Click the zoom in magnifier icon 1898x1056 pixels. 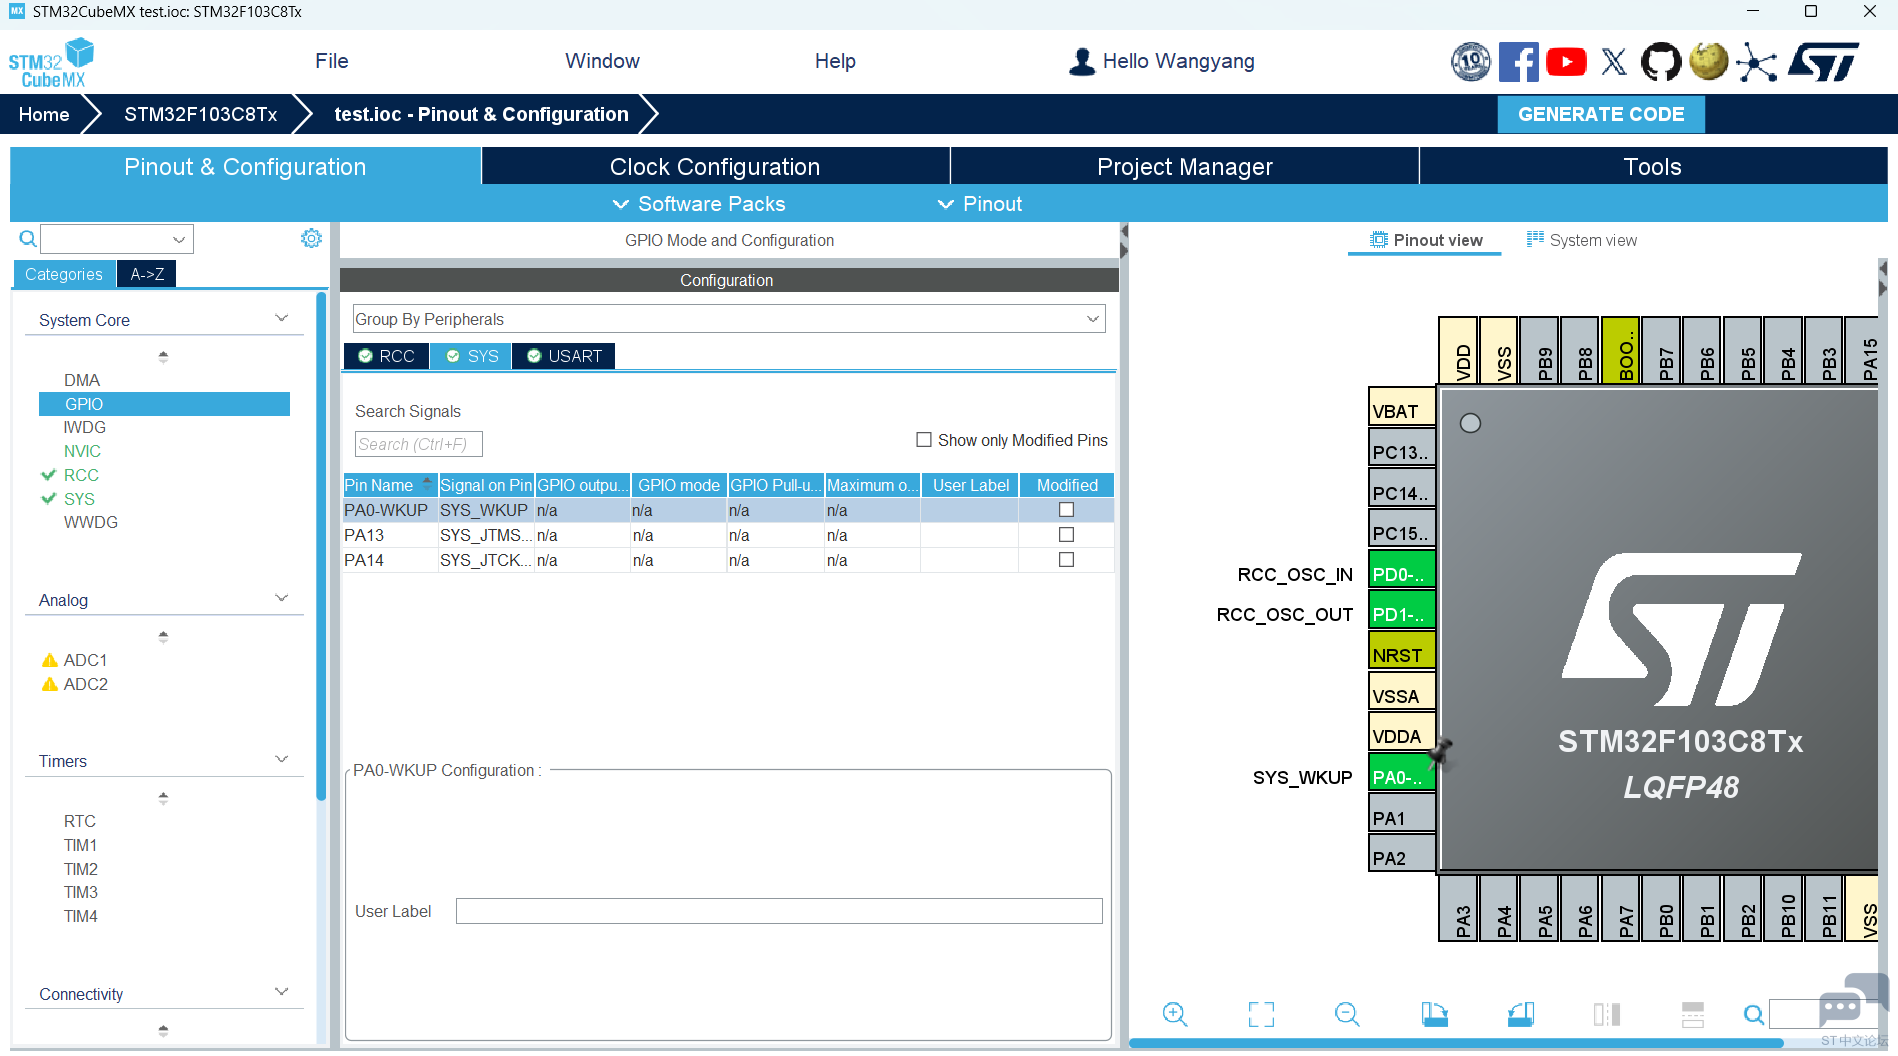pos(1175,1015)
